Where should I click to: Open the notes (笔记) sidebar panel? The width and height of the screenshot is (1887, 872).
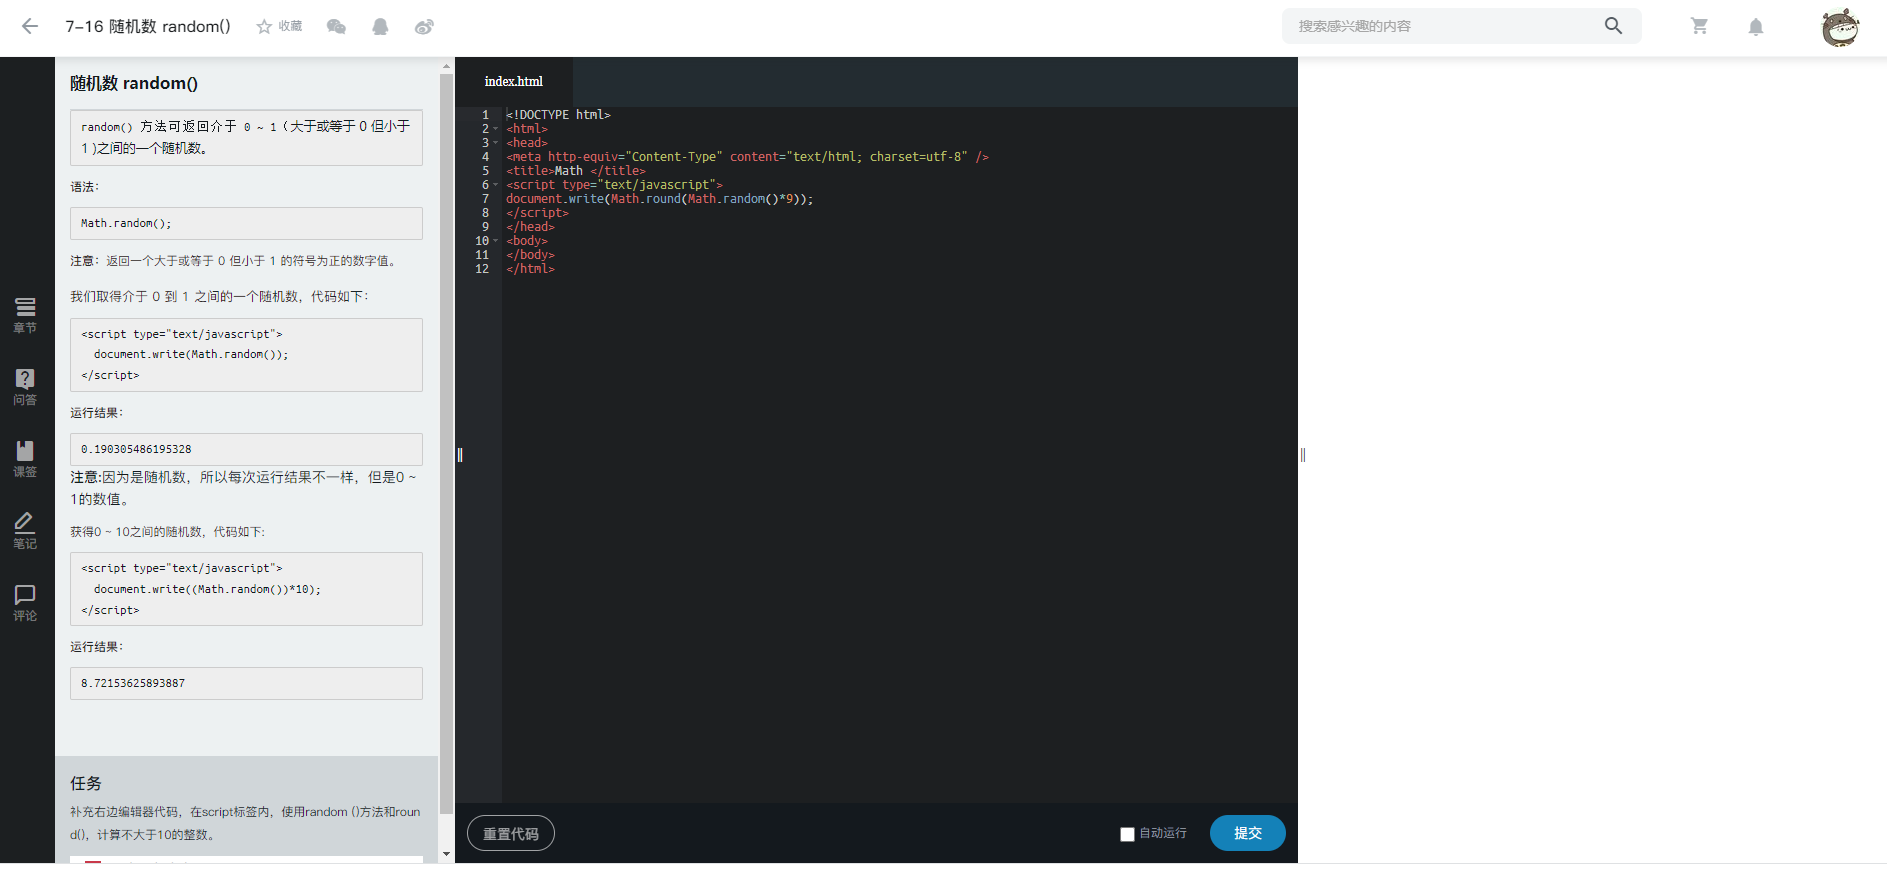(x=25, y=531)
